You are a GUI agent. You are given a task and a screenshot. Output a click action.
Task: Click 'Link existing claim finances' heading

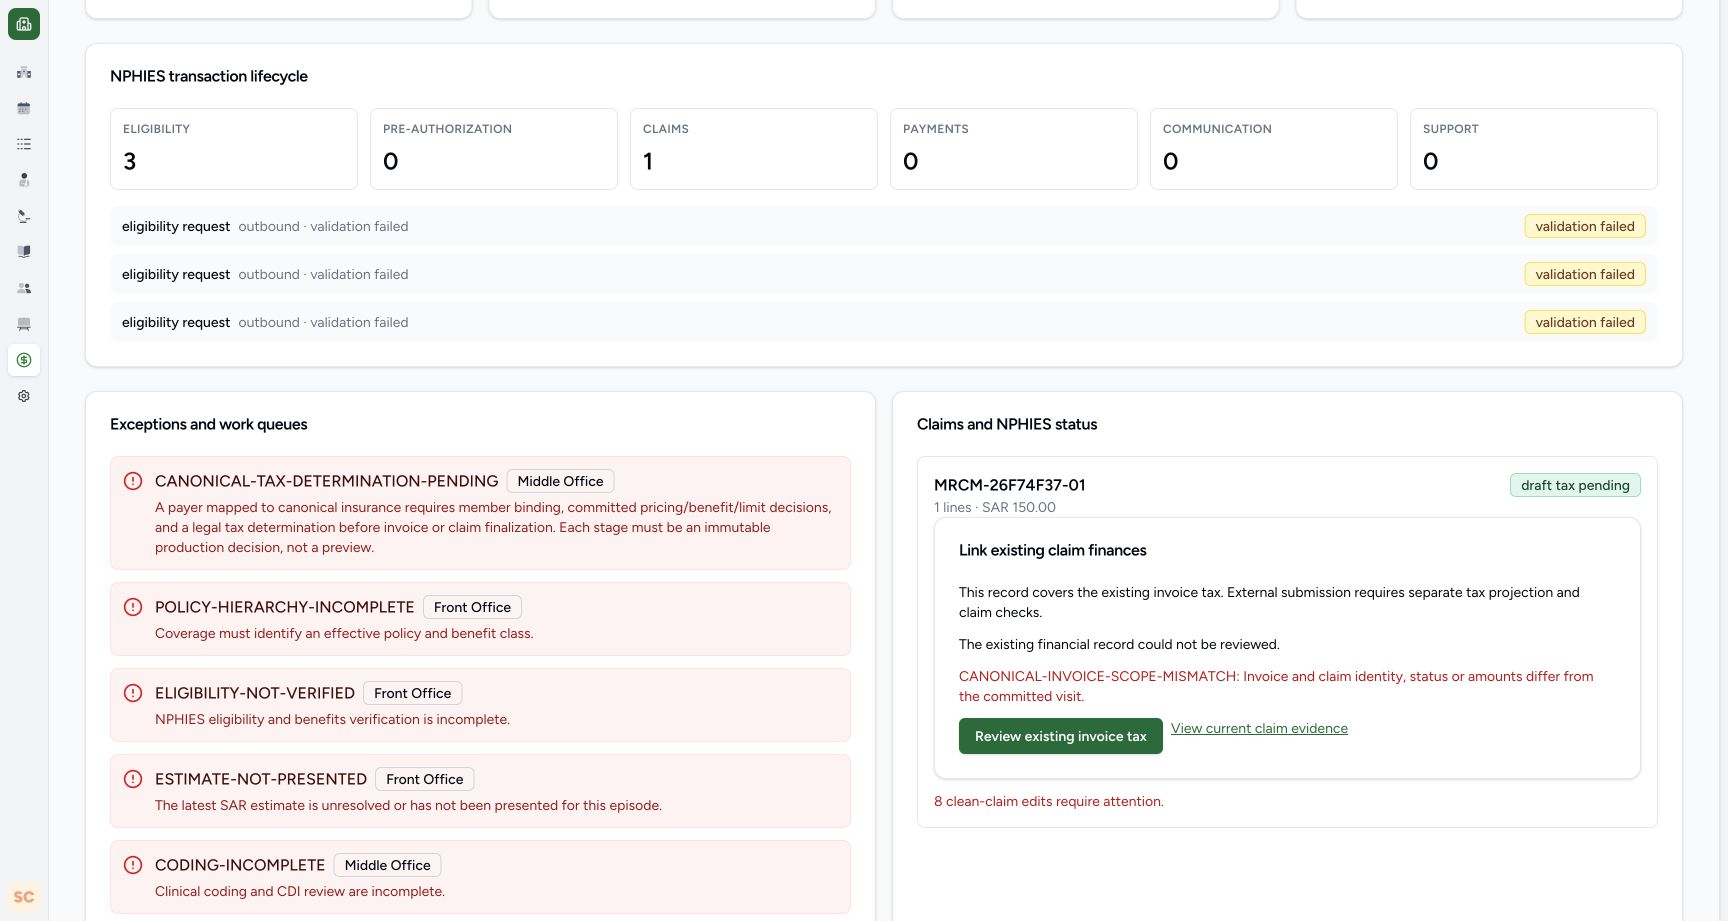(1052, 550)
